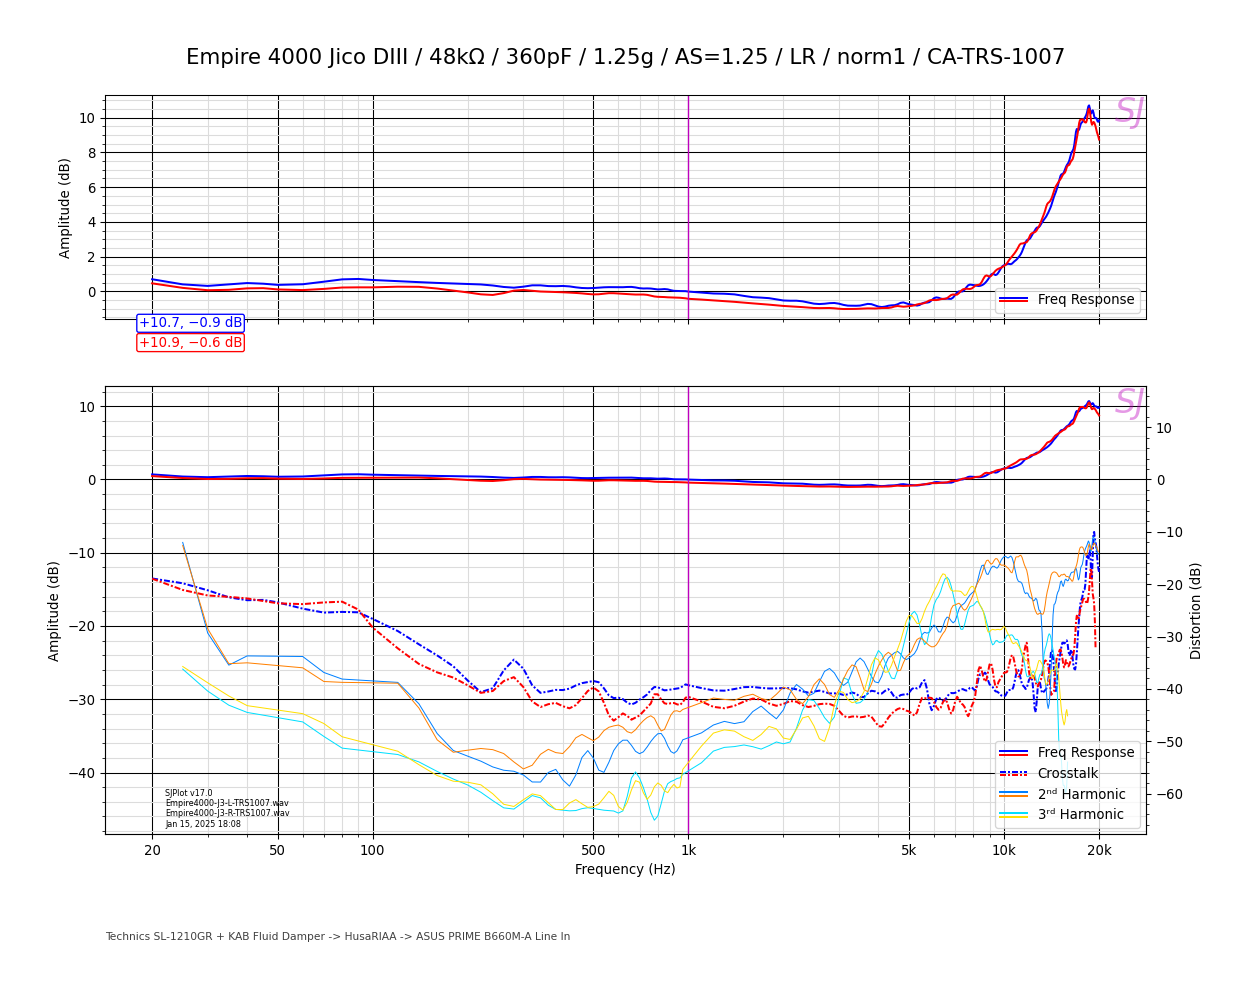
Task: Click the chart title starting with Empire 4000
Action: tap(625, 58)
